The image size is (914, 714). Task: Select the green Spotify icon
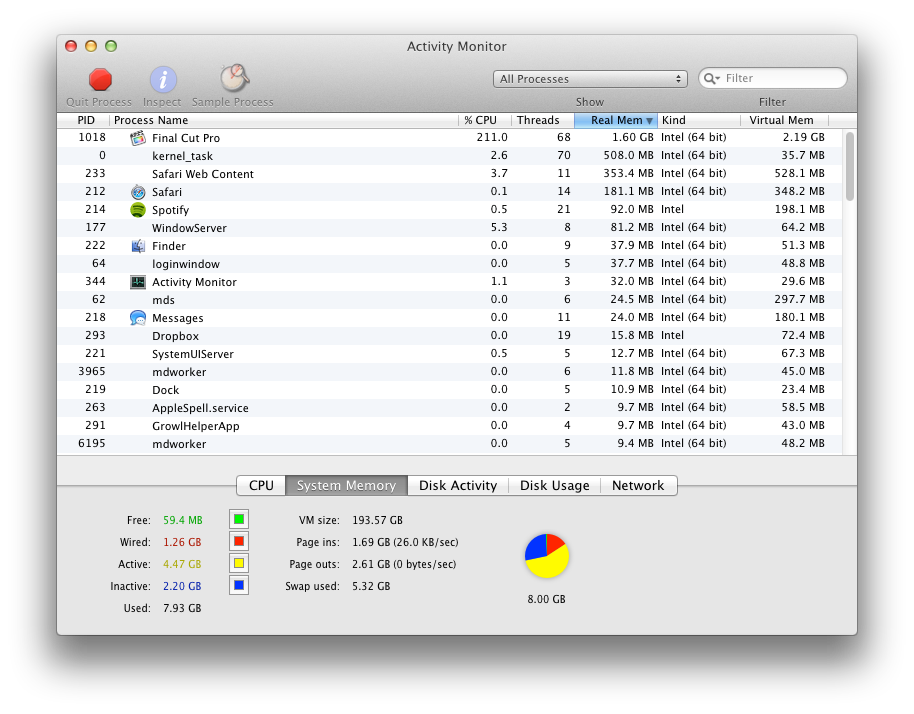point(138,210)
